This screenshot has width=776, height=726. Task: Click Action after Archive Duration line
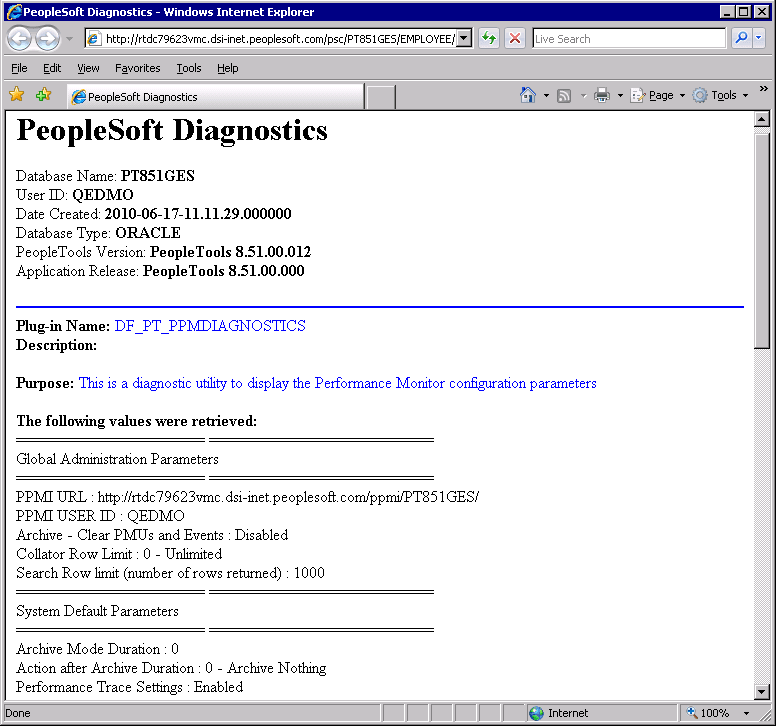click(171, 669)
